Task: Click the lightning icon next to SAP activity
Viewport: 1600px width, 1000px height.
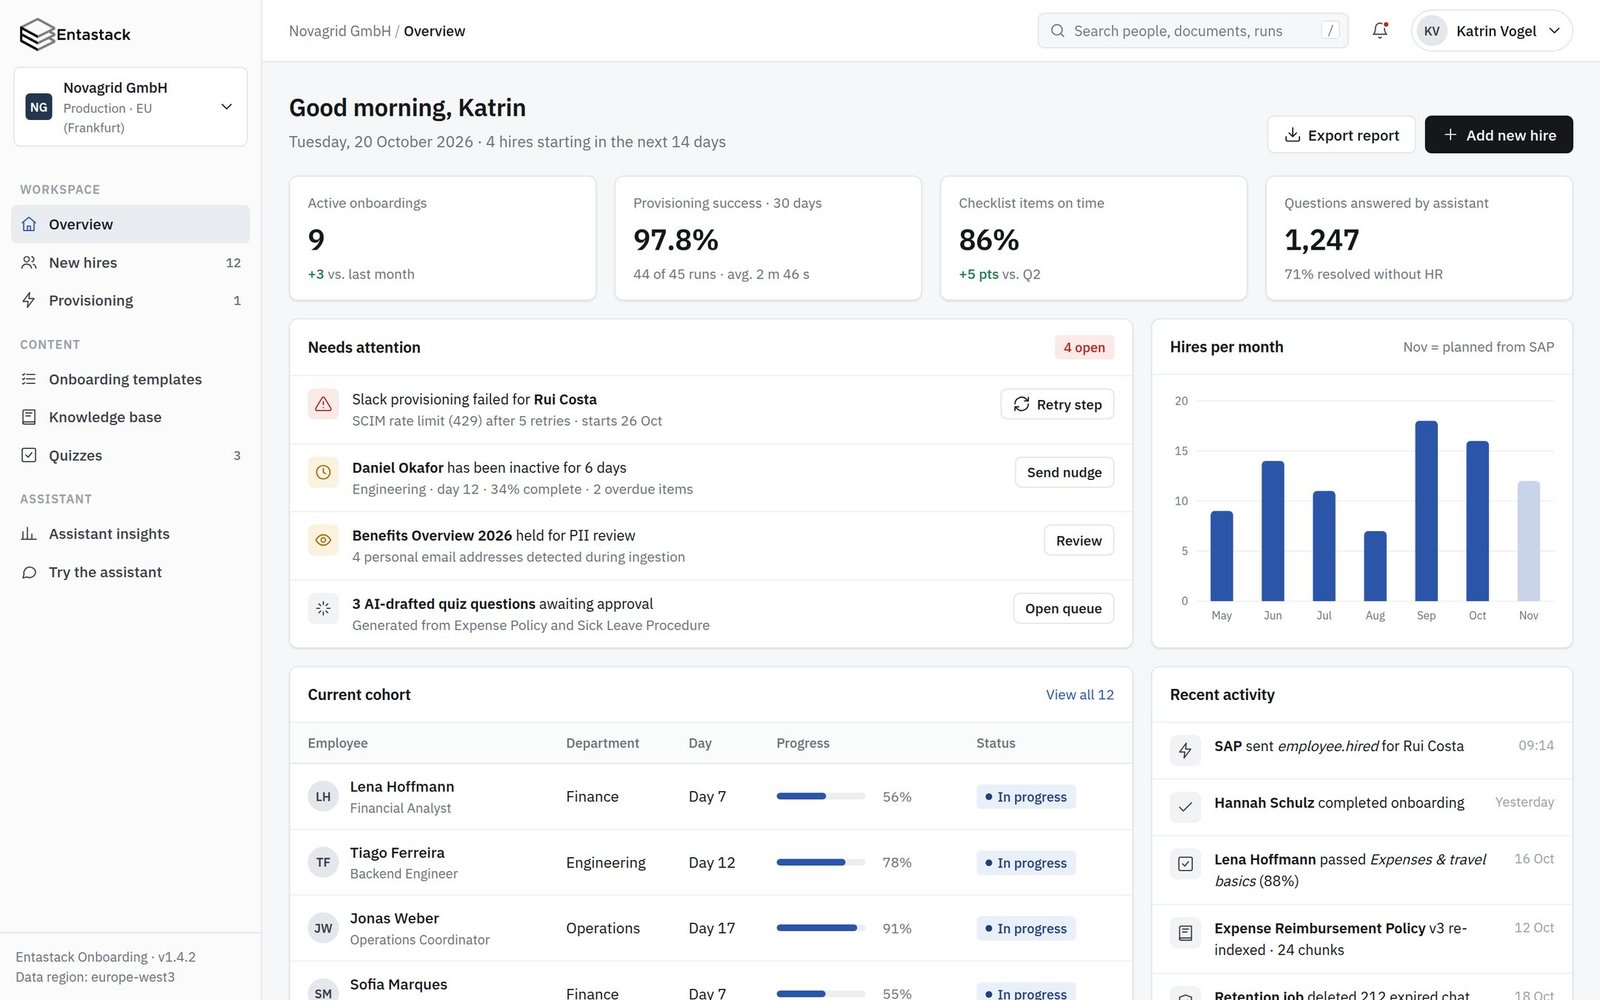Action: (x=1185, y=750)
